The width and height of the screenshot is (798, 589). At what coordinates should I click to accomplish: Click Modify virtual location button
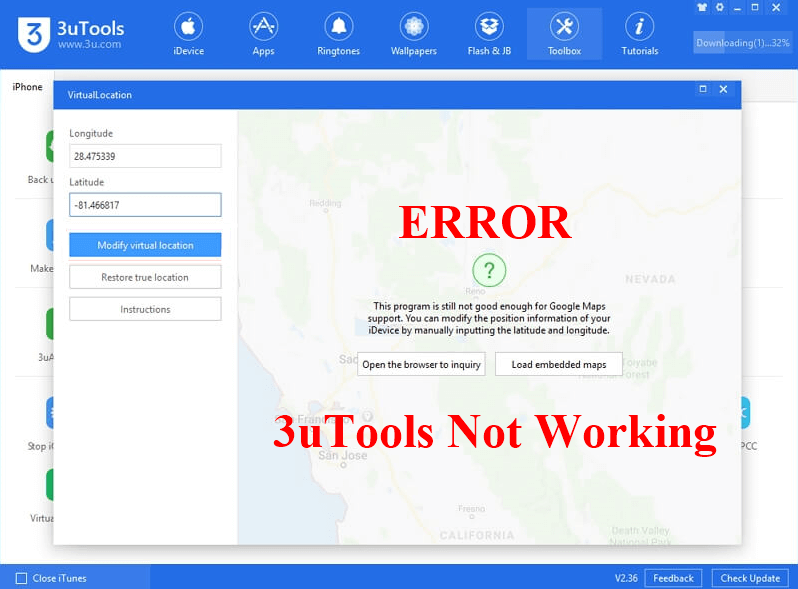tap(145, 245)
